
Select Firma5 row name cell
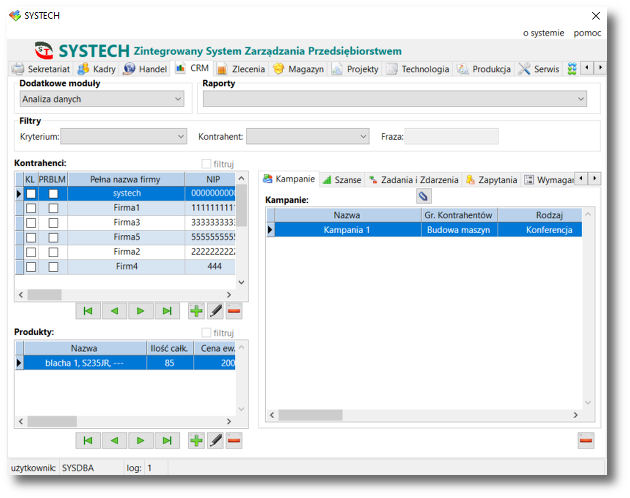click(127, 237)
